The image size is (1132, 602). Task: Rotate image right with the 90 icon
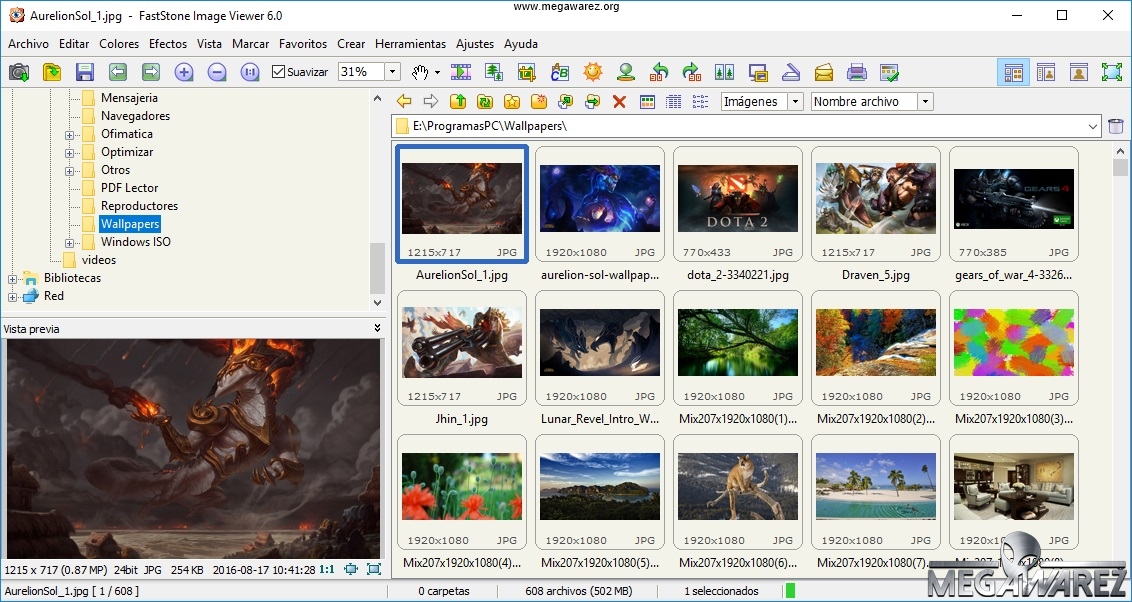[692, 72]
